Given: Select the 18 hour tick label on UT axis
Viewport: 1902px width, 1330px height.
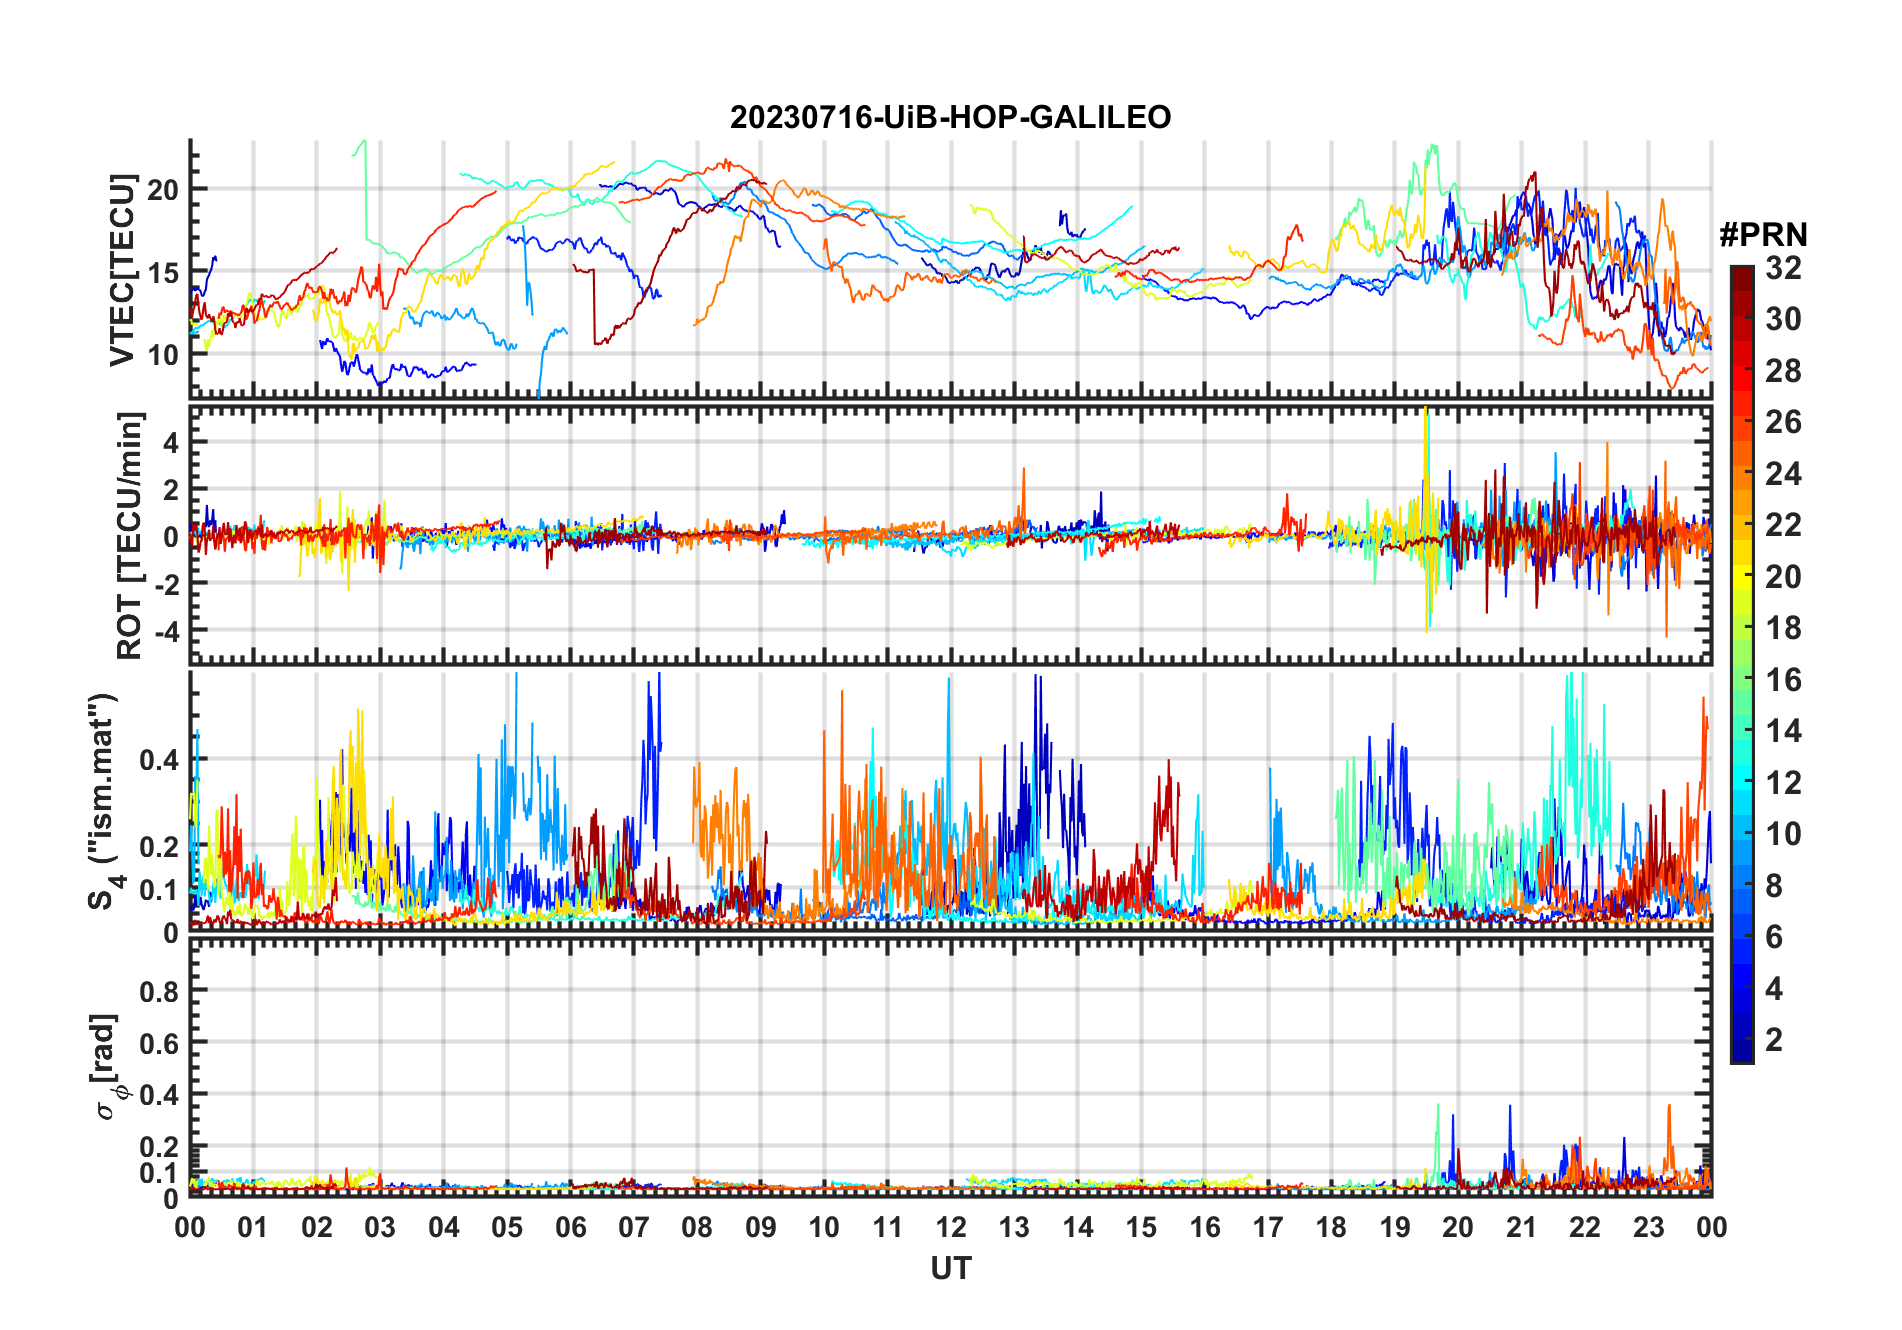Looking at the screenshot, I should (x=1331, y=1227).
